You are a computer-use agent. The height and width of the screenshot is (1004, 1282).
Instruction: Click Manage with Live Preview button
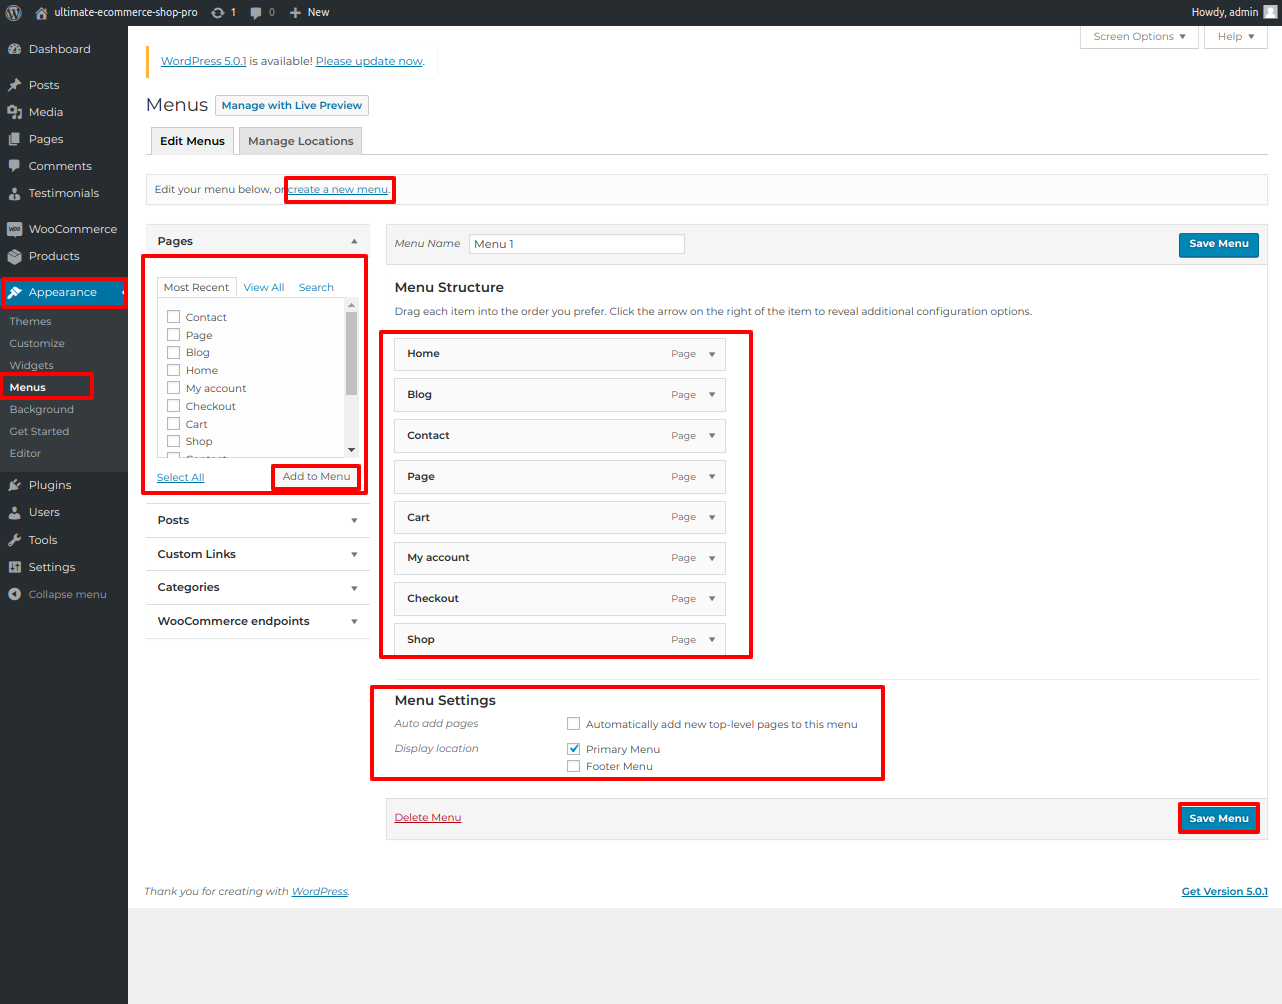click(x=292, y=105)
